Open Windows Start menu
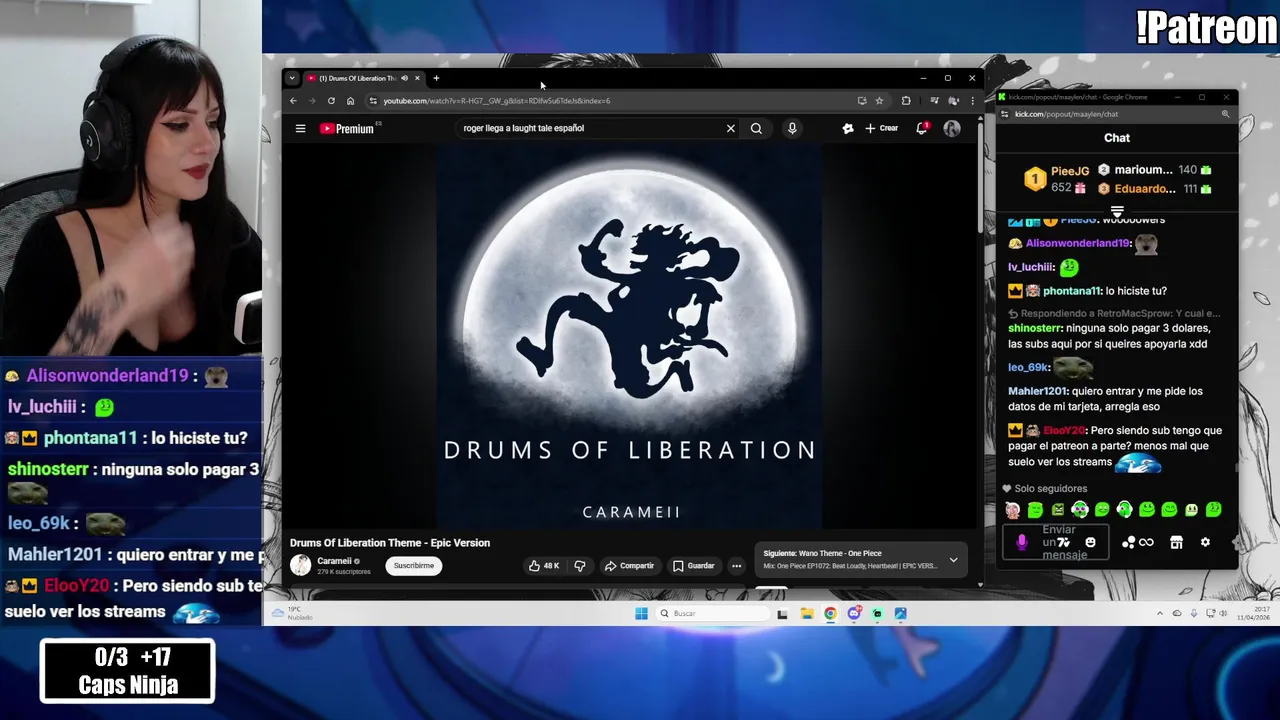This screenshot has height=720, width=1280. point(641,613)
